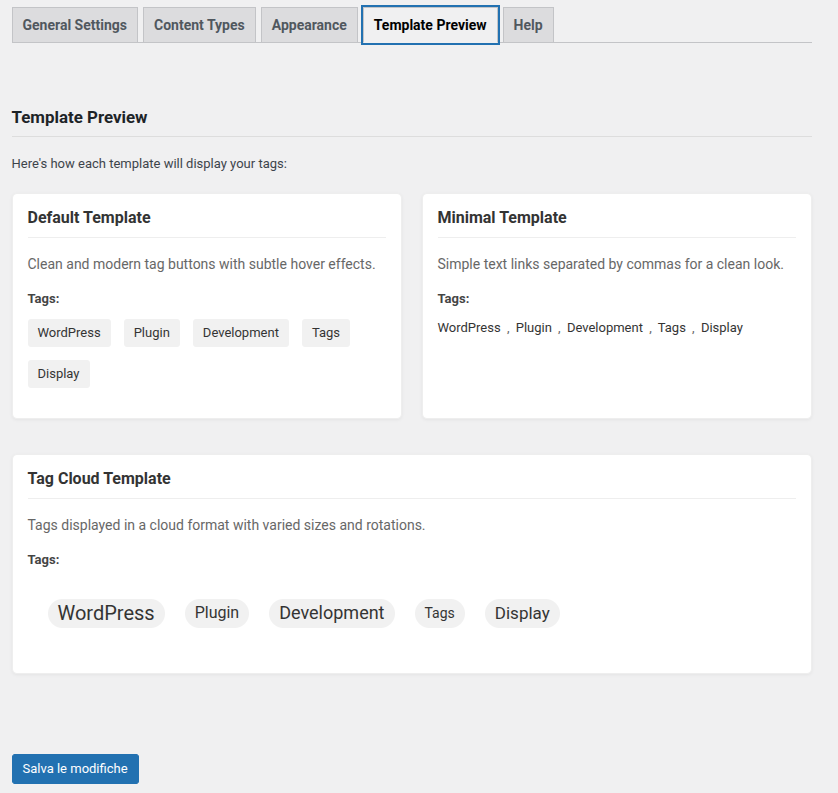Select the Template Preview tab
The image size is (838, 793).
click(430, 25)
